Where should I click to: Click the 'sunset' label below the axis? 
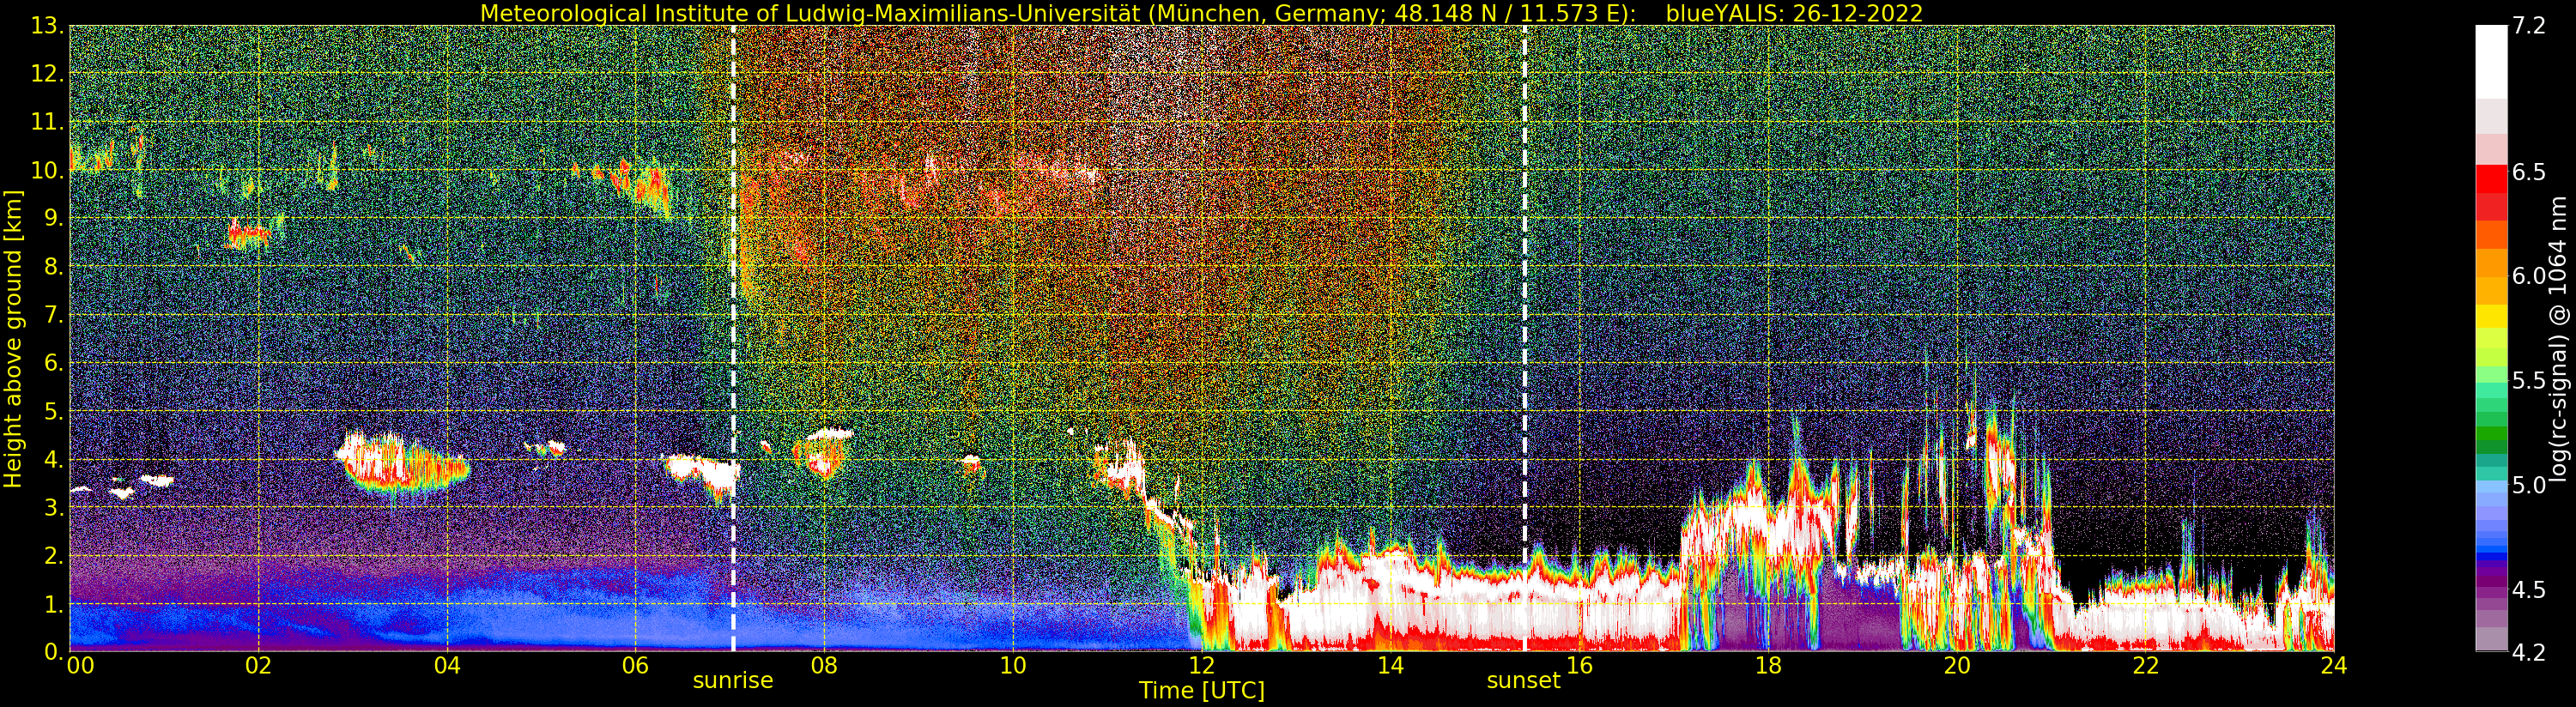coord(1523,681)
